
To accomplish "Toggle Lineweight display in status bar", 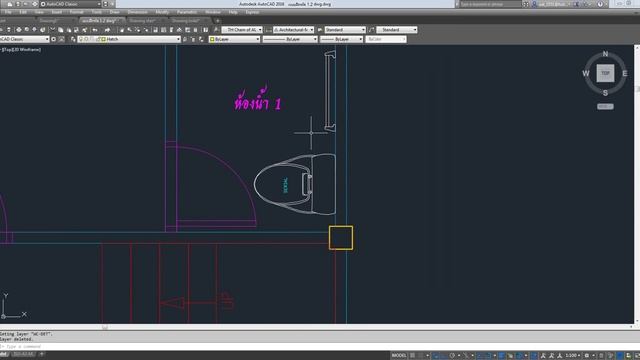I will 501,356.
